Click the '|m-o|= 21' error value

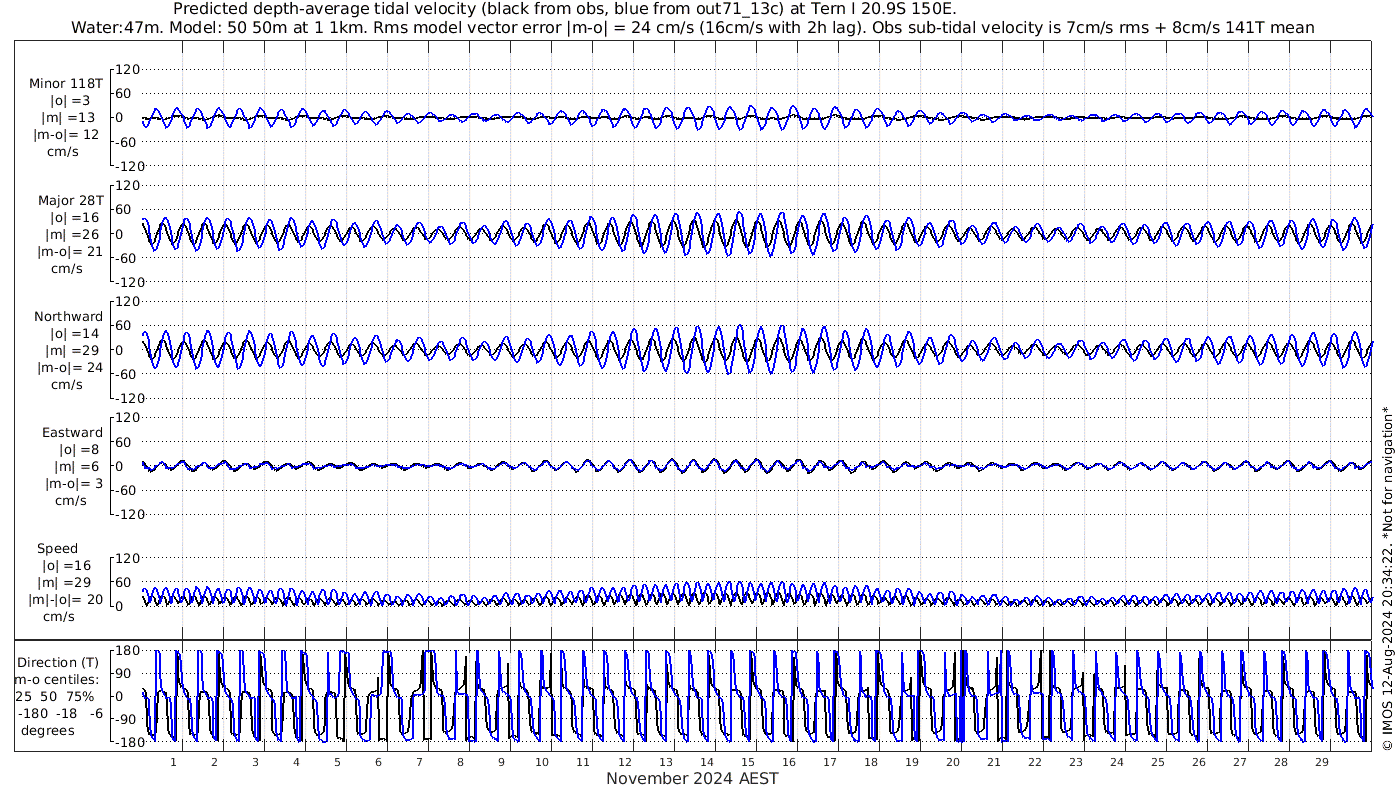point(66,252)
